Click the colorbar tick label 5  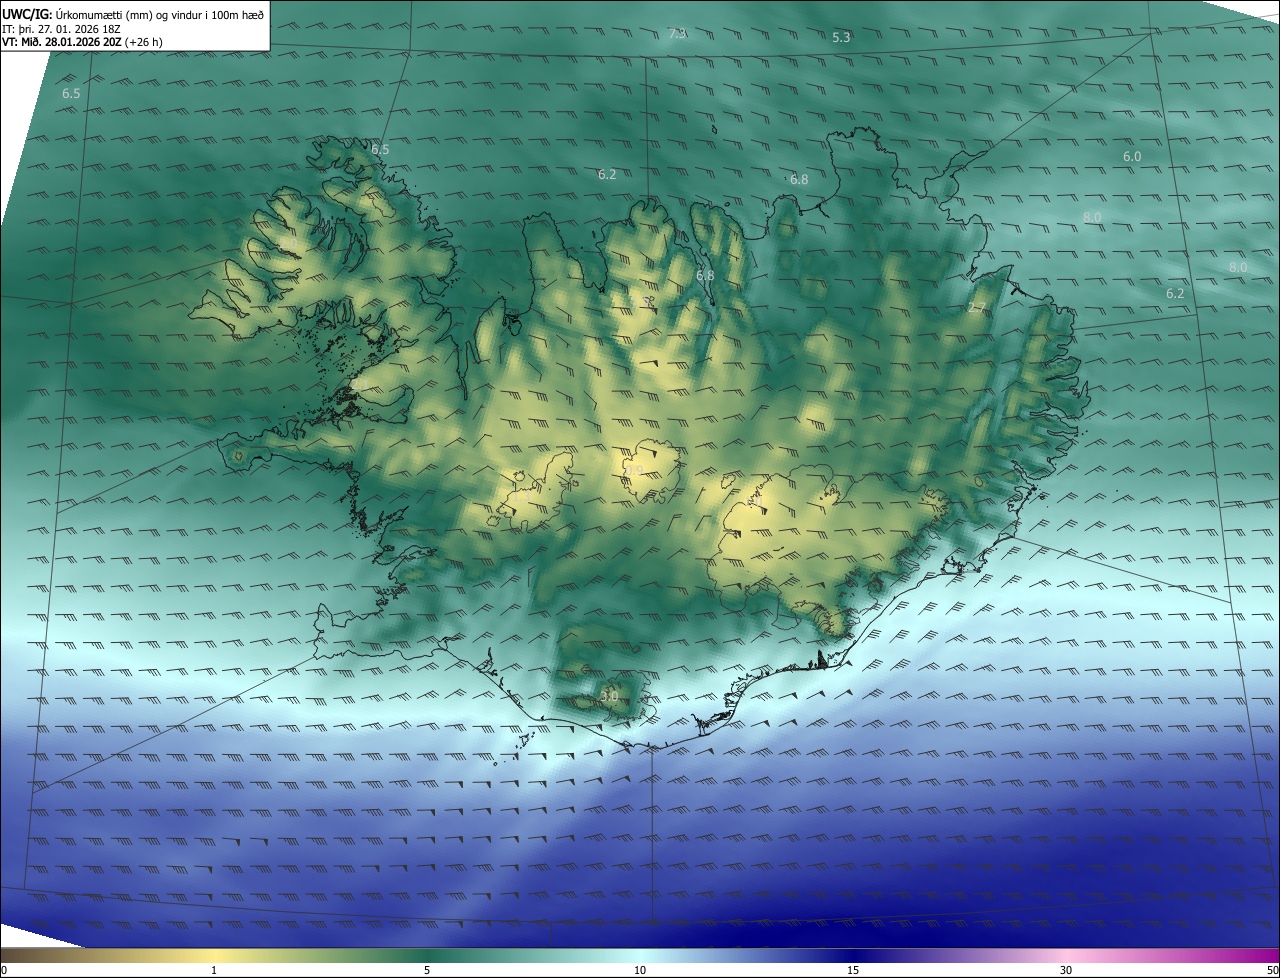[427, 970]
